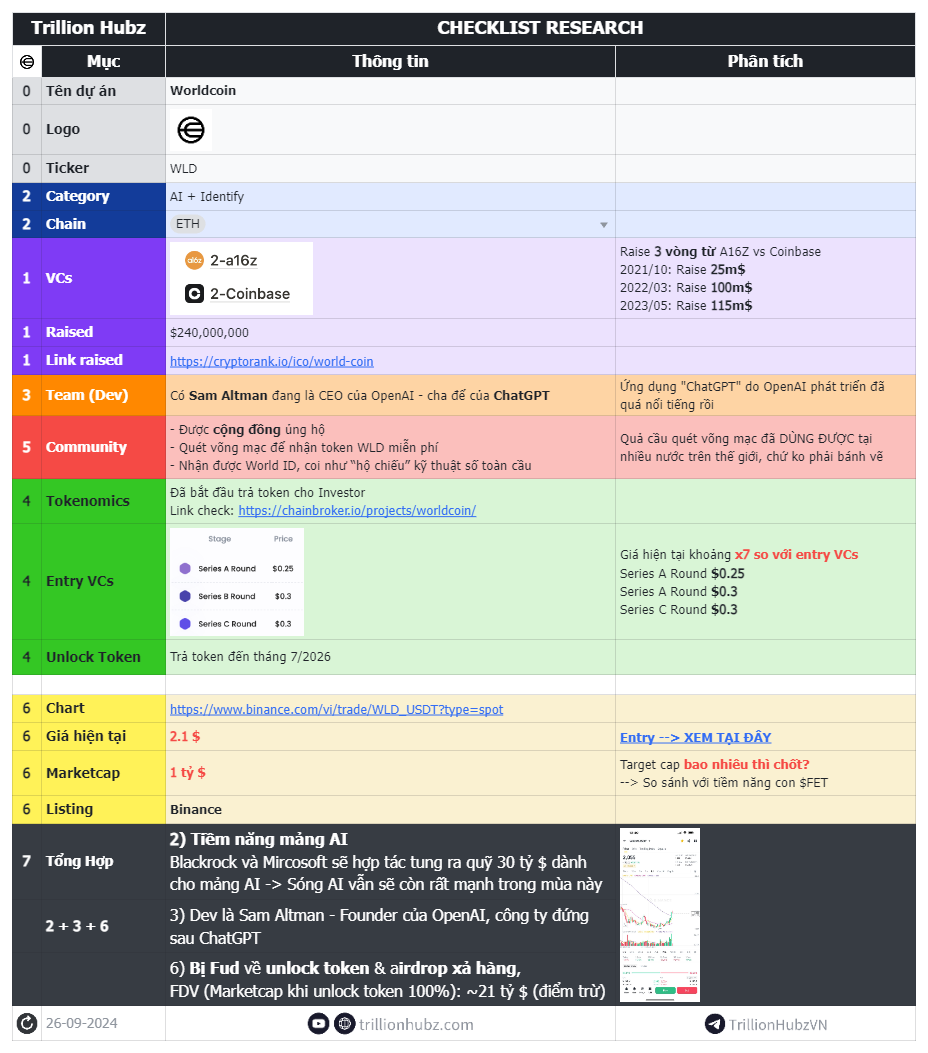This screenshot has height=1053, width=928.
Task: Select the Raise 3 vòng analysis cell
Action: click(765, 278)
